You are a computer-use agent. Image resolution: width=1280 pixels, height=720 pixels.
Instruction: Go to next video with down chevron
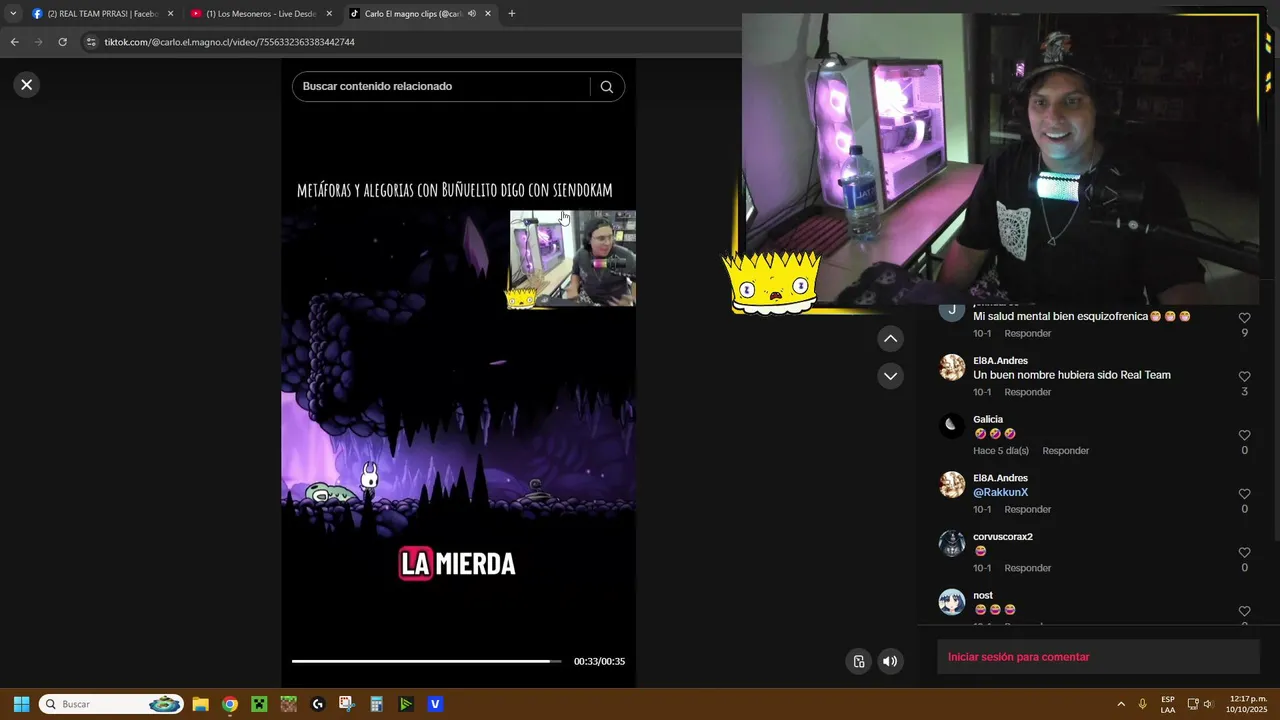(x=890, y=376)
